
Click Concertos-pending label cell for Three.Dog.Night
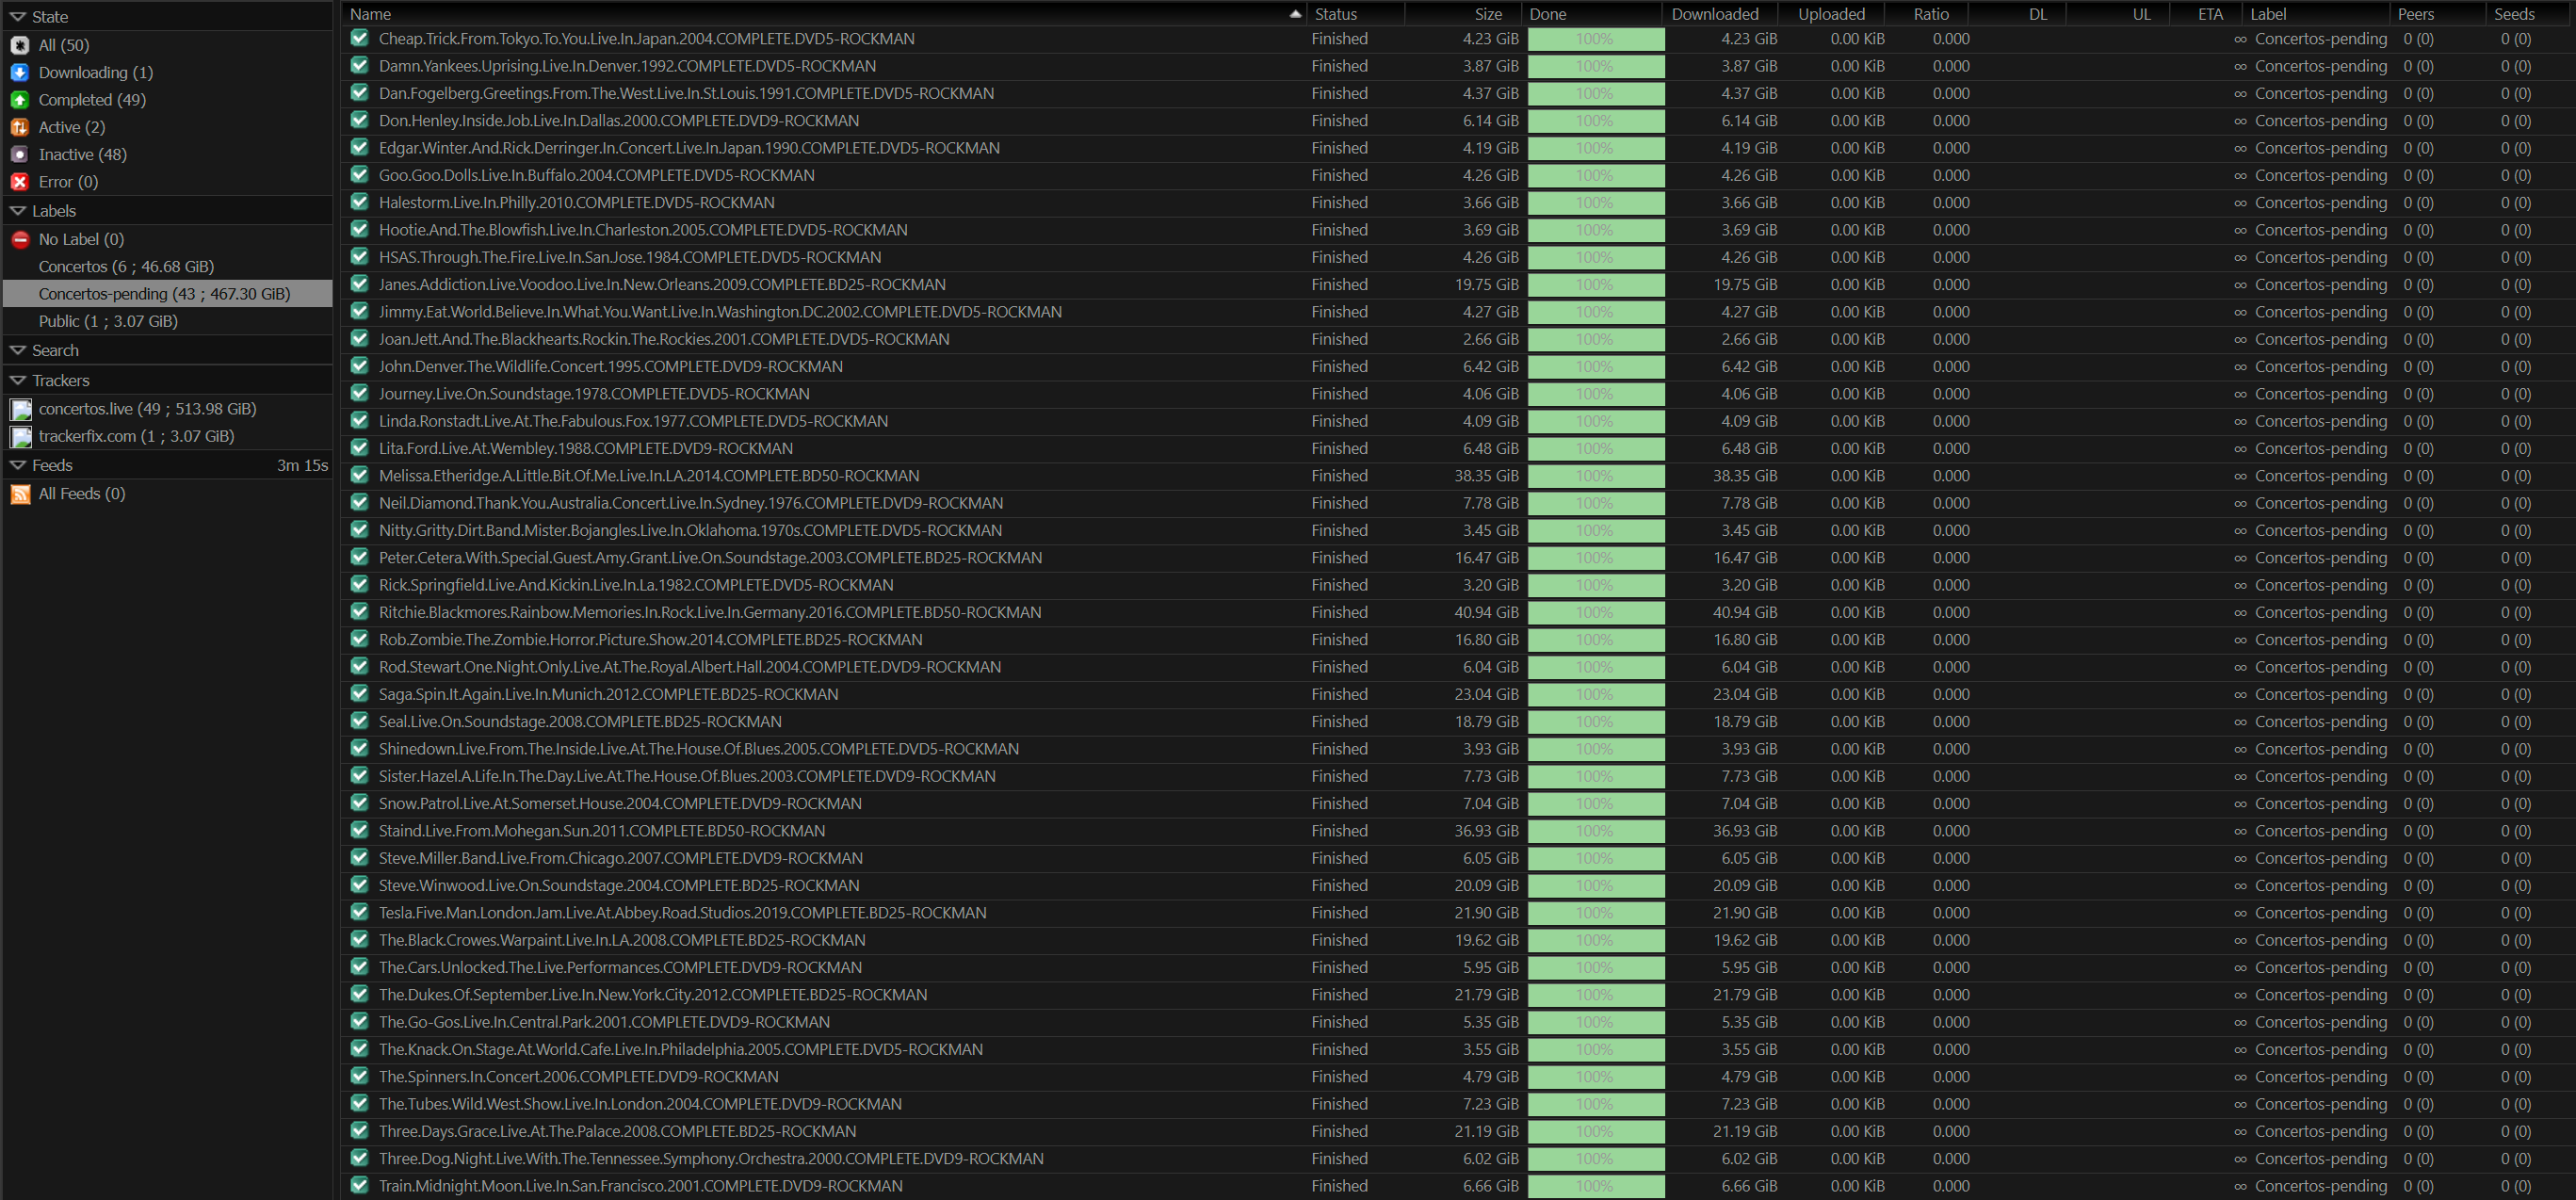2320,1158
